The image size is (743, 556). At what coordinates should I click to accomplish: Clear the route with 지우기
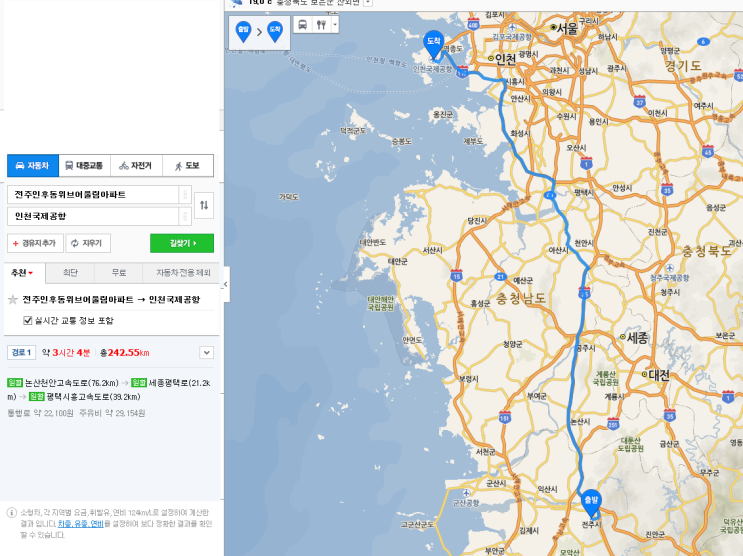pyautogui.click(x=88, y=243)
